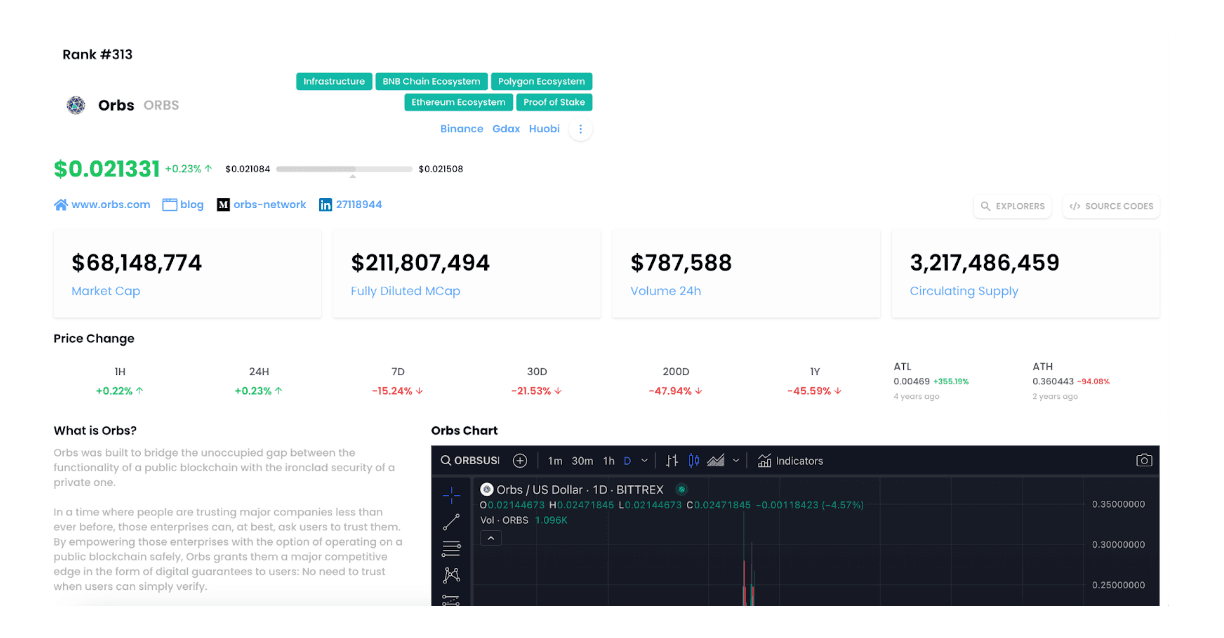Image resolution: width=1224 pixels, height=638 pixels.
Task: Open the blog link
Action: coord(192,205)
